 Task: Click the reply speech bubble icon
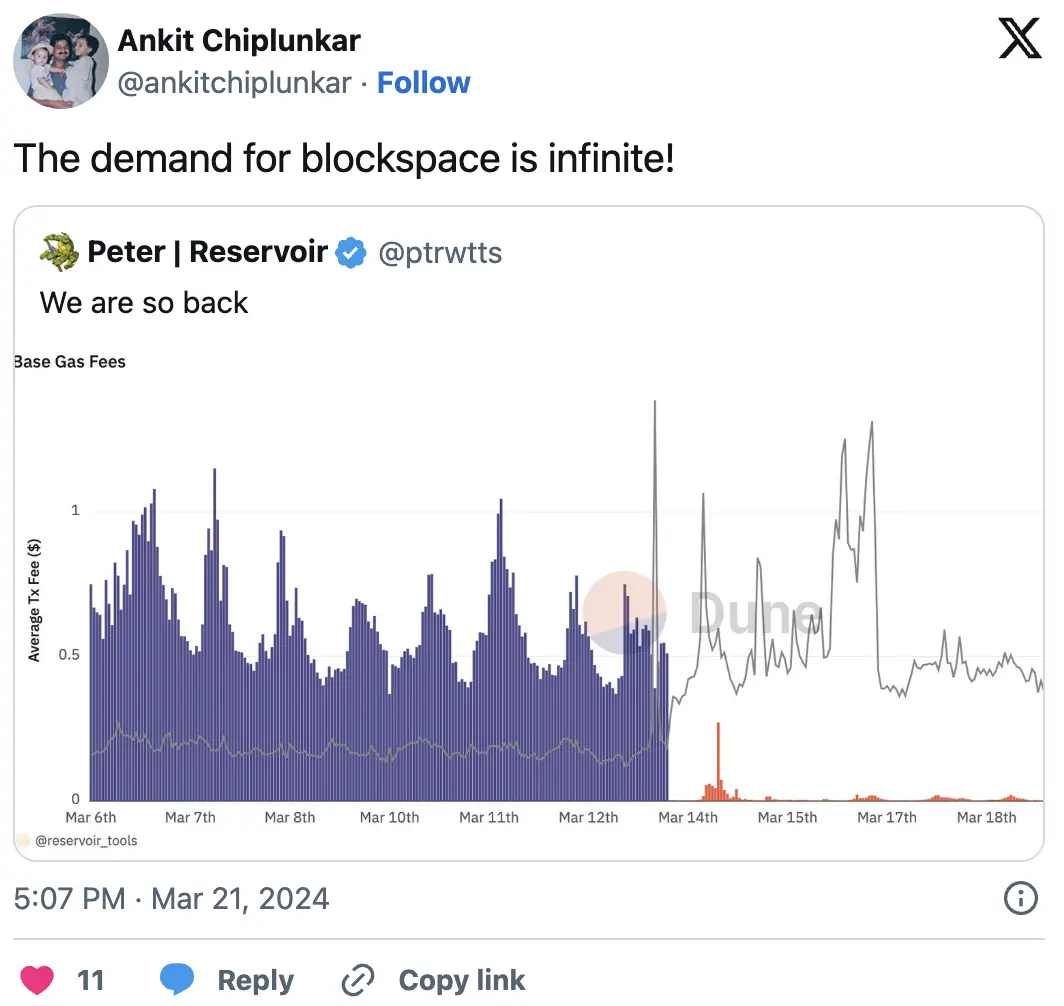[x=177, y=979]
